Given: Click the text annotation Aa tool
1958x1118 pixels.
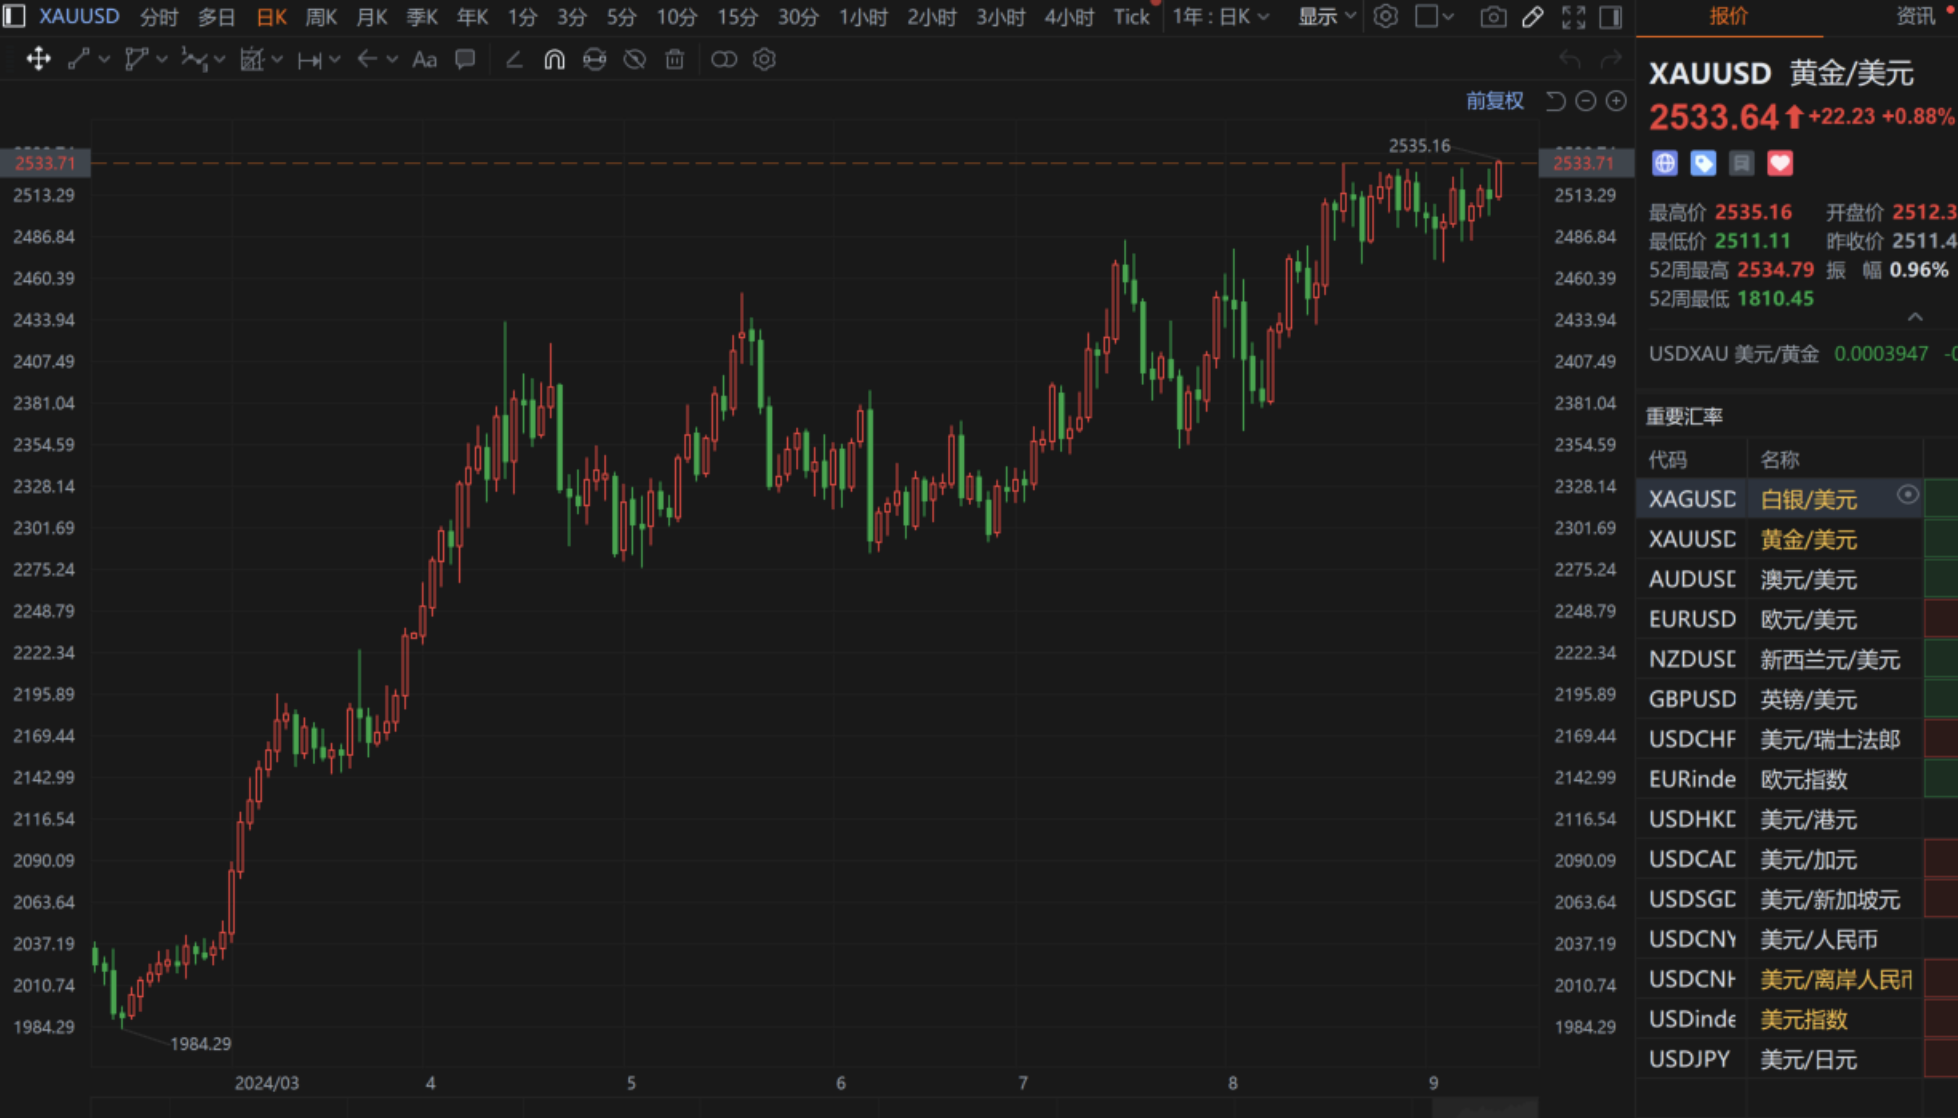Looking at the screenshot, I should click(x=424, y=59).
